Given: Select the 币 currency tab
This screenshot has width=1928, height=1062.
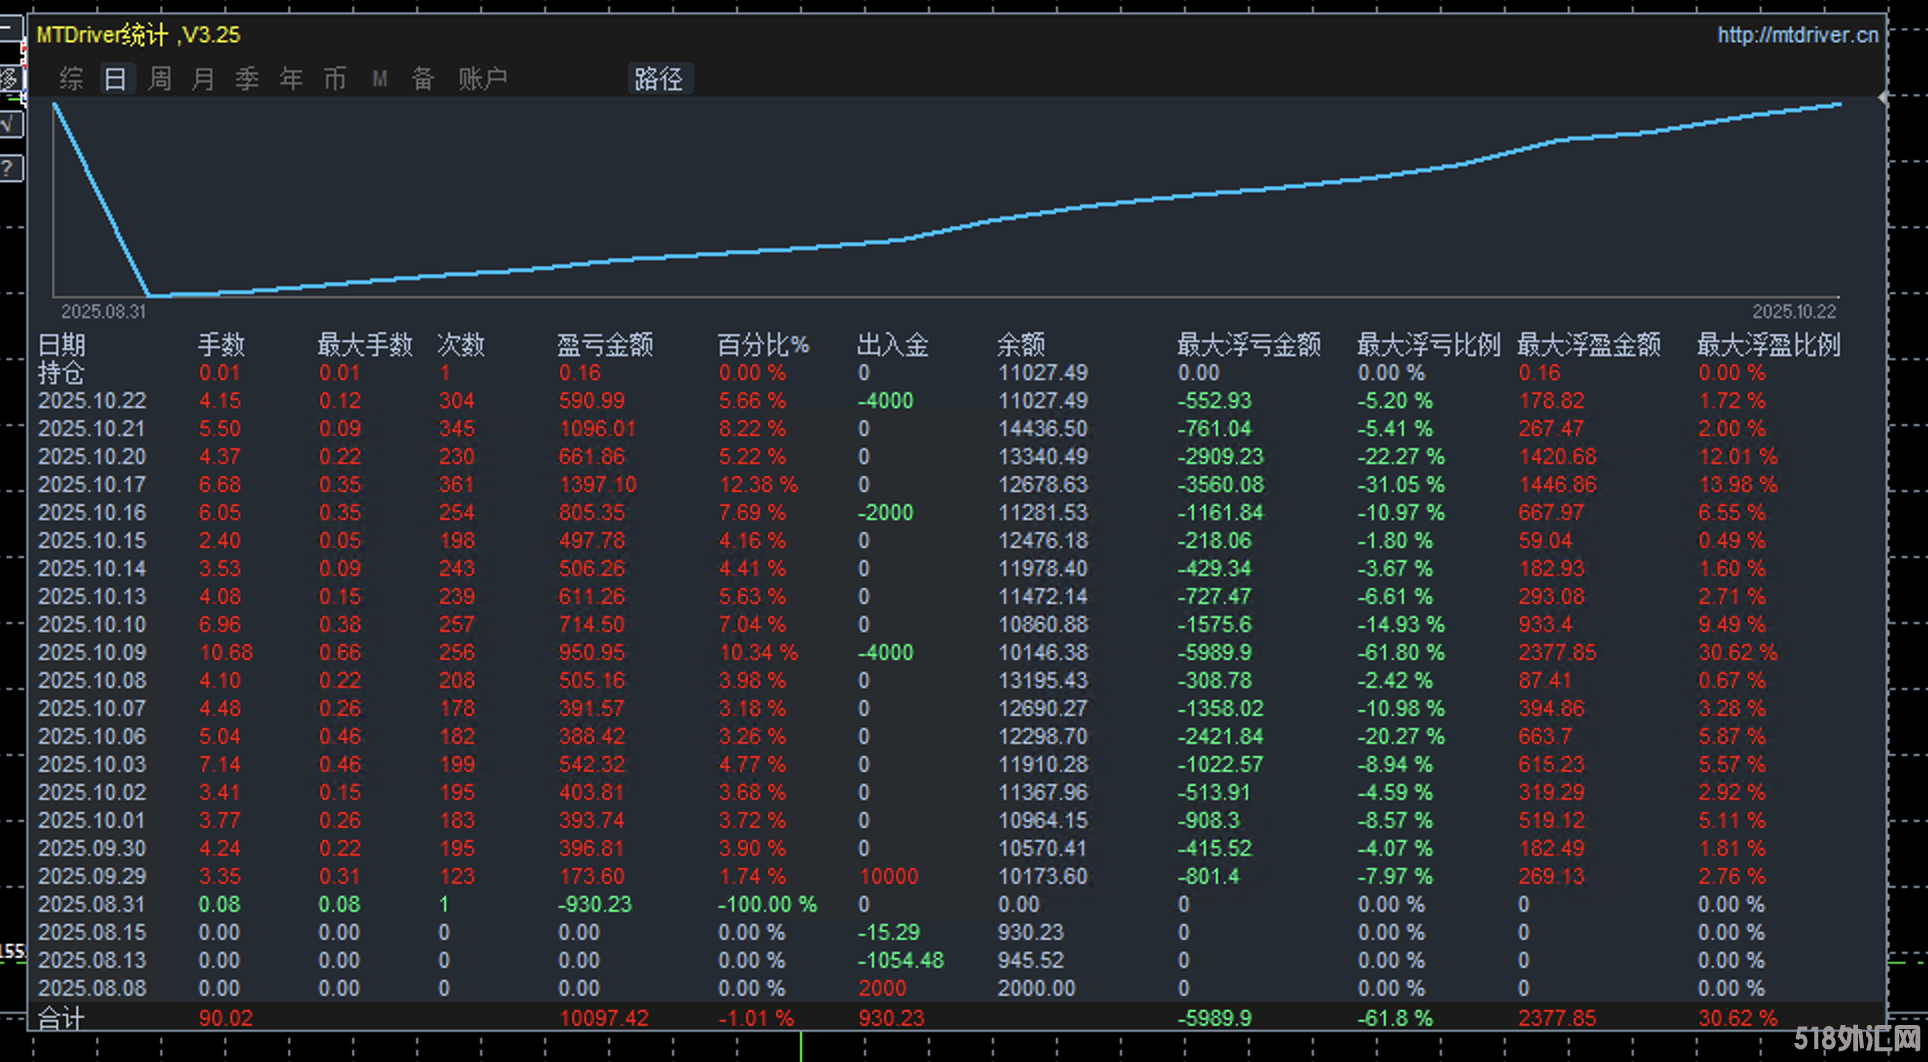Looking at the screenshot, I should 335,79.
